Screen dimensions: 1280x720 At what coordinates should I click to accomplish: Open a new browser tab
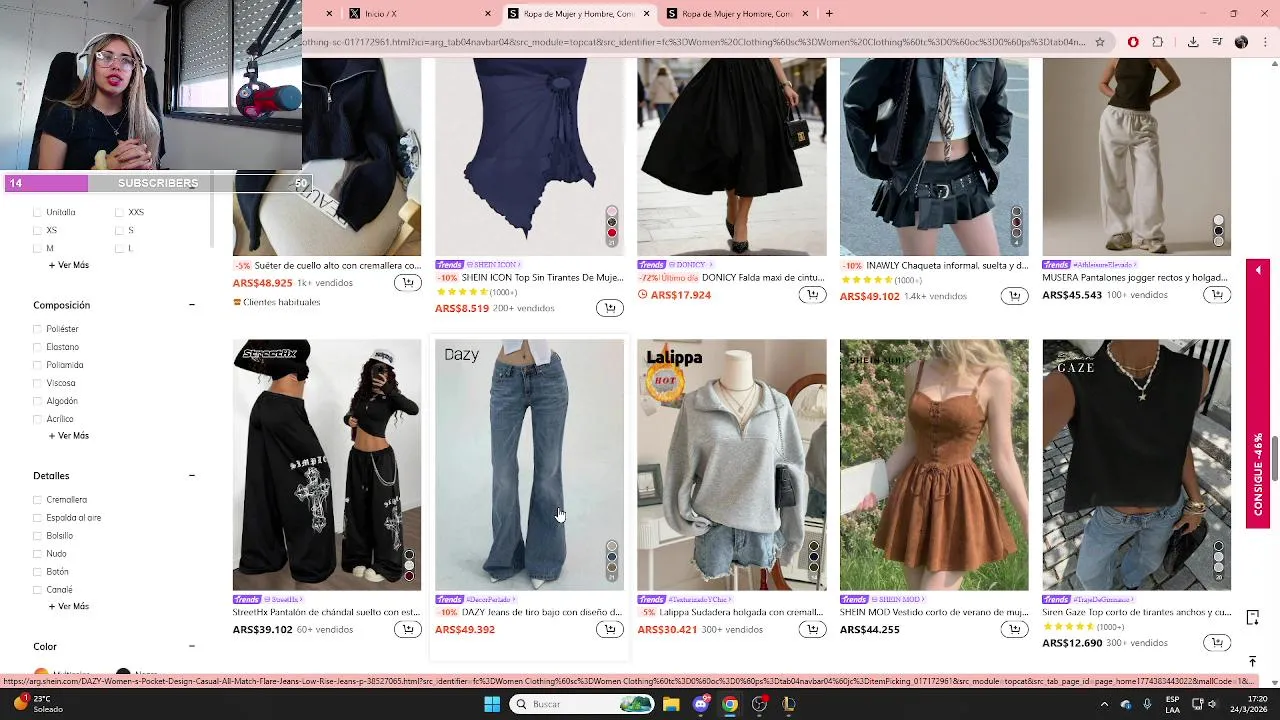tap(829, 14)
